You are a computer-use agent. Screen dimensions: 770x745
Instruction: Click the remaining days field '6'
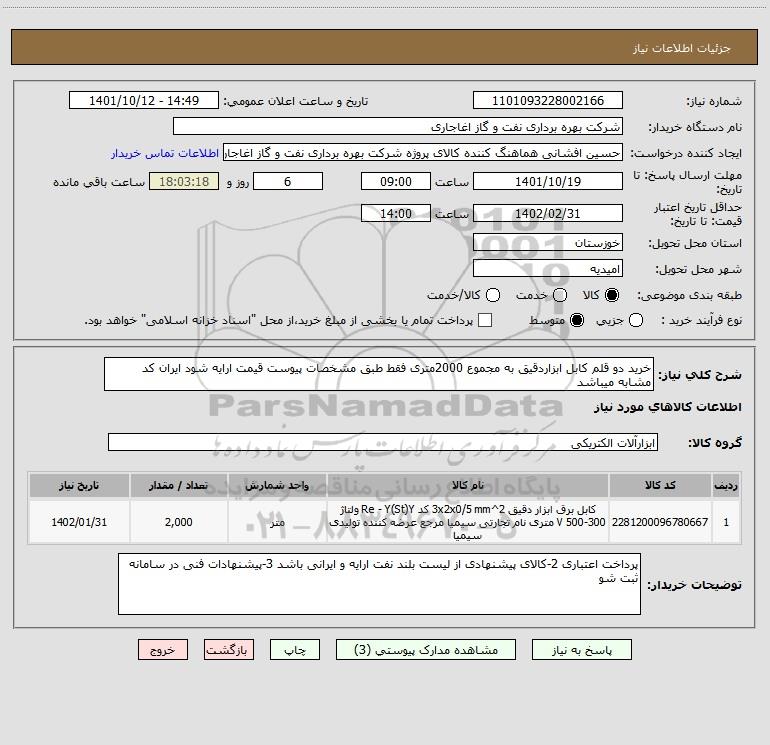click(x=288, y=181)
